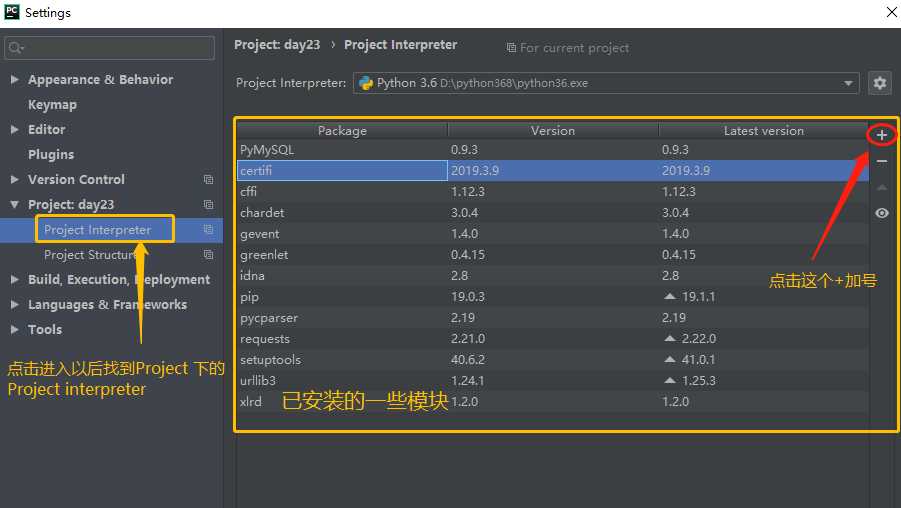Expand the Tools section
Image resolution: width=901 pixels, height=508 pixels.
coord(14,329)
